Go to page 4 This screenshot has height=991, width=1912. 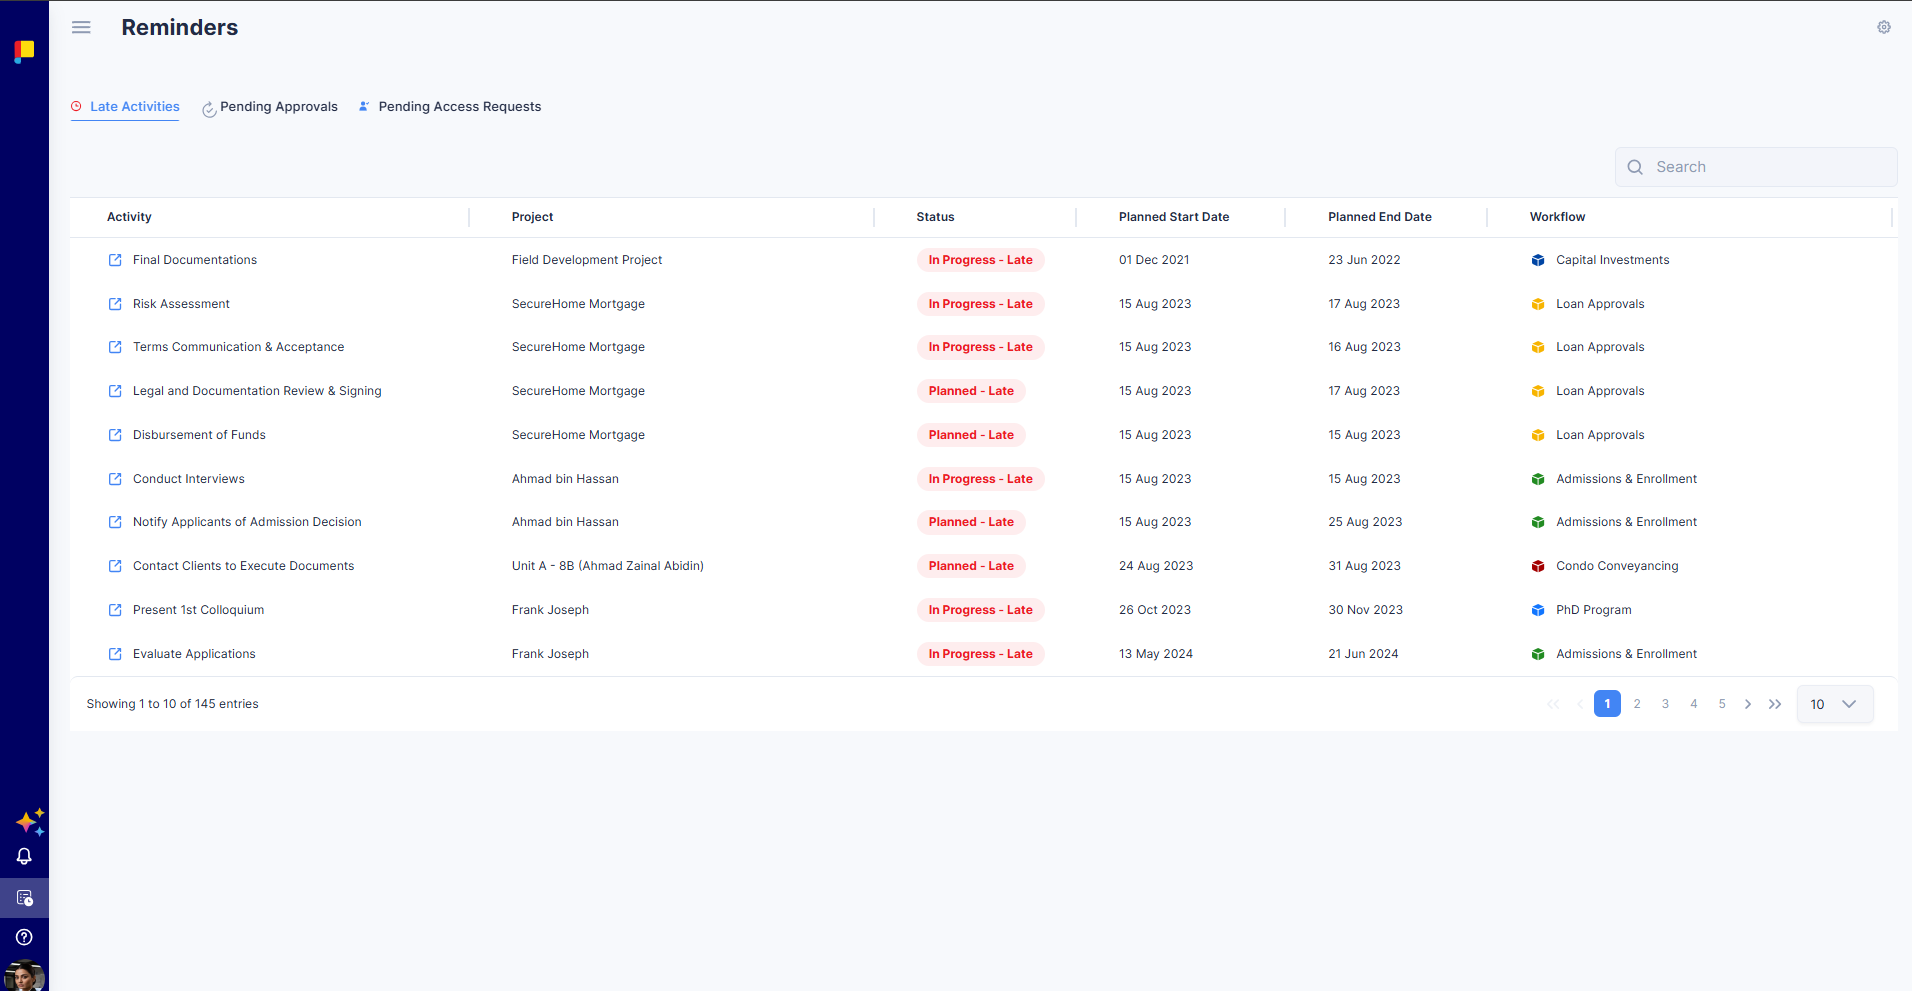(x=1694, y=704)
